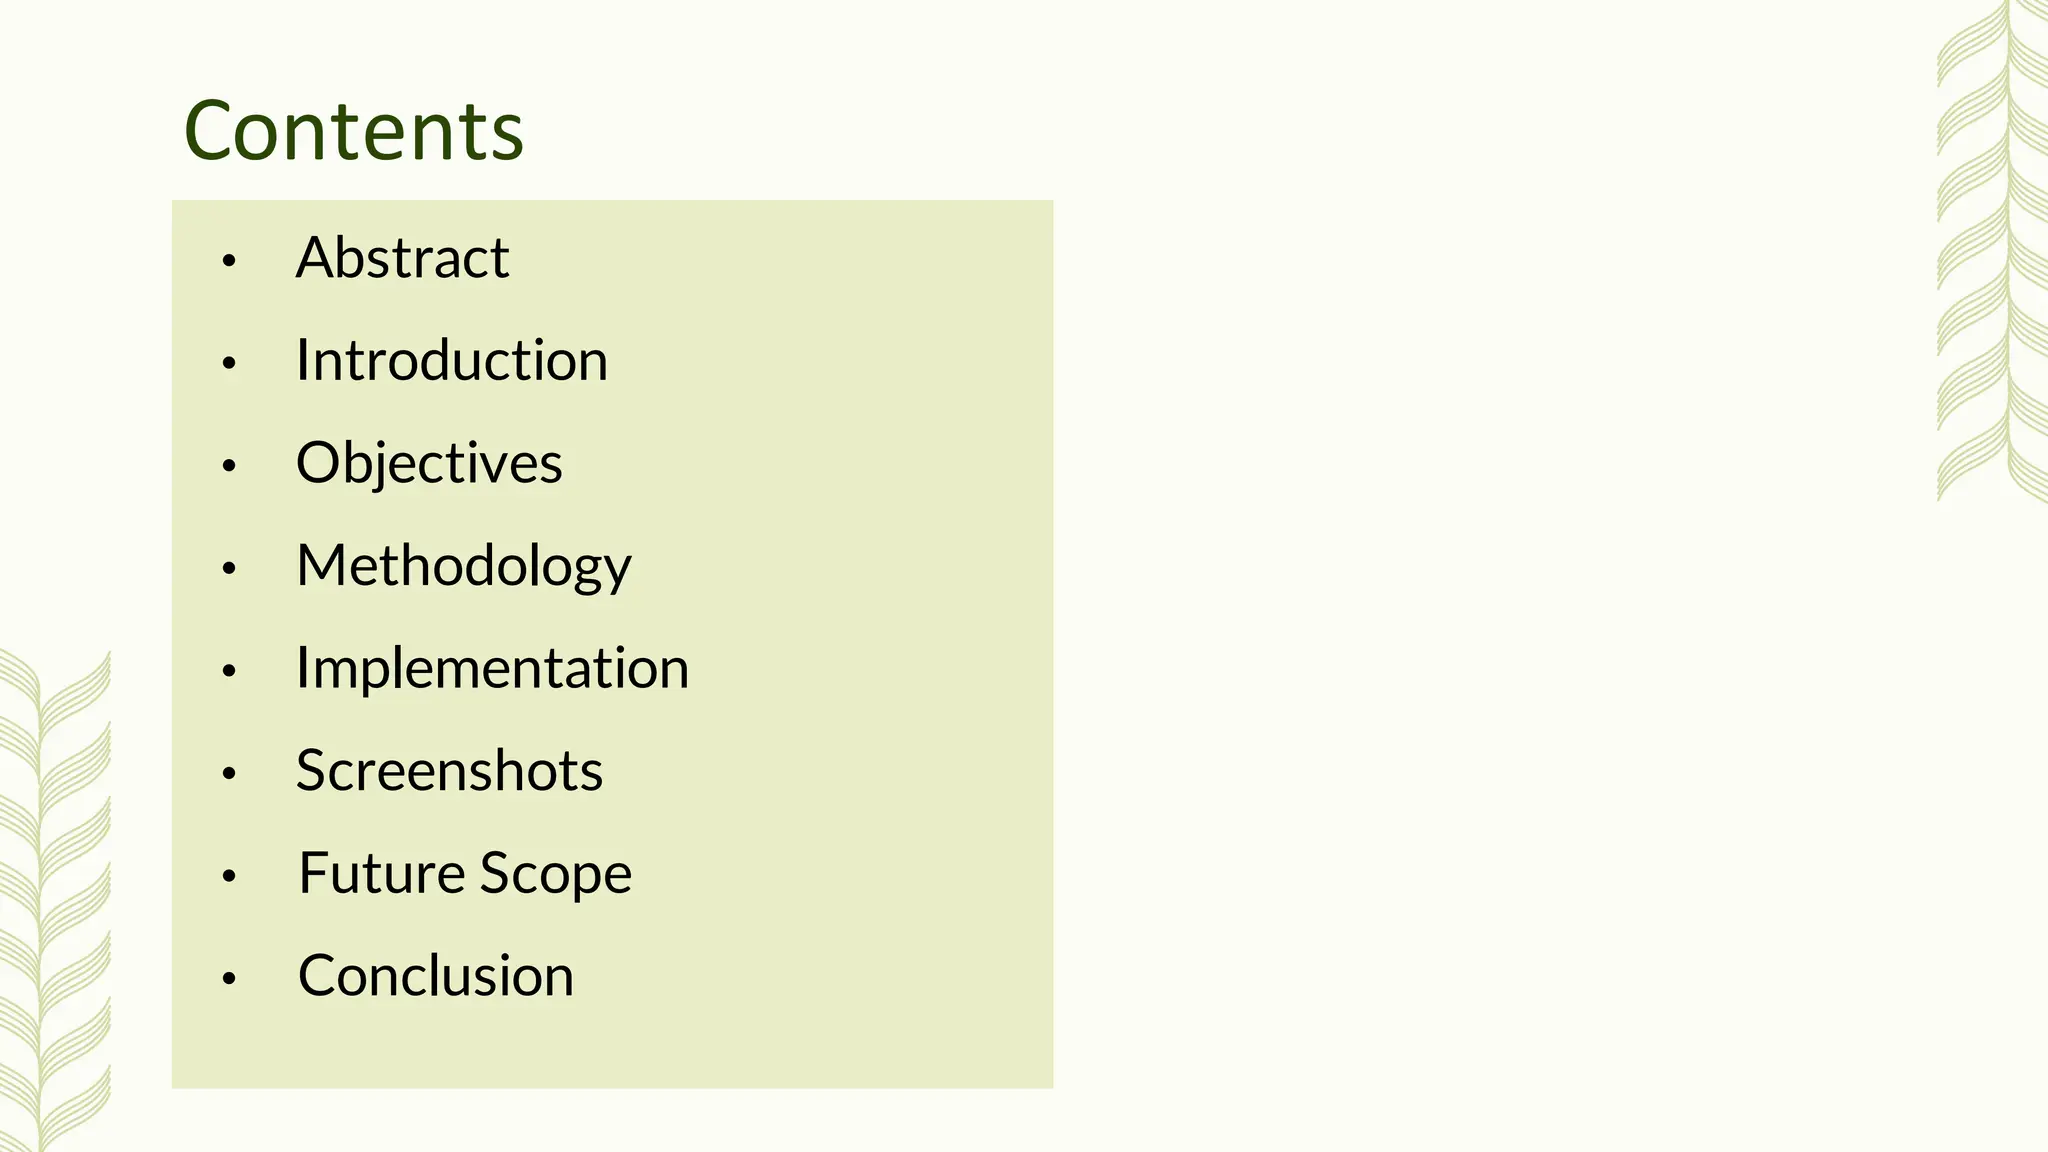Click the Methodology entry
Screen dimensions: 2048x1152
point(464,567)
